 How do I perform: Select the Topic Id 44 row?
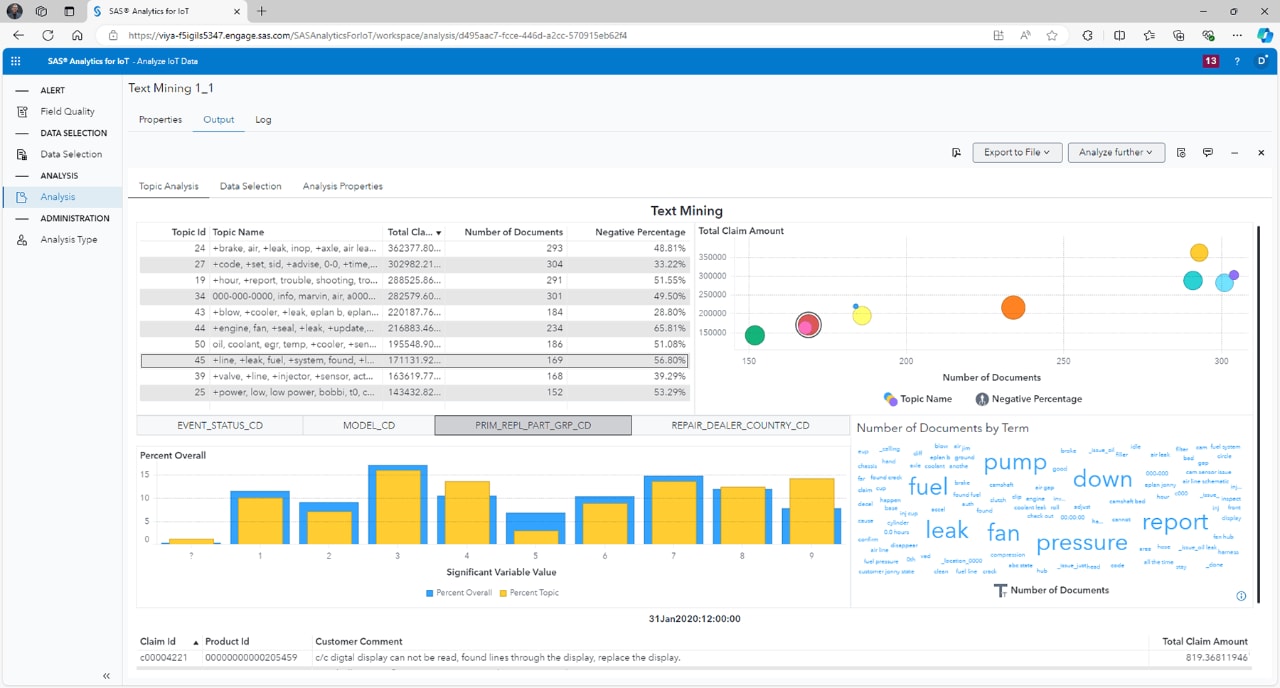pos(413,328)
